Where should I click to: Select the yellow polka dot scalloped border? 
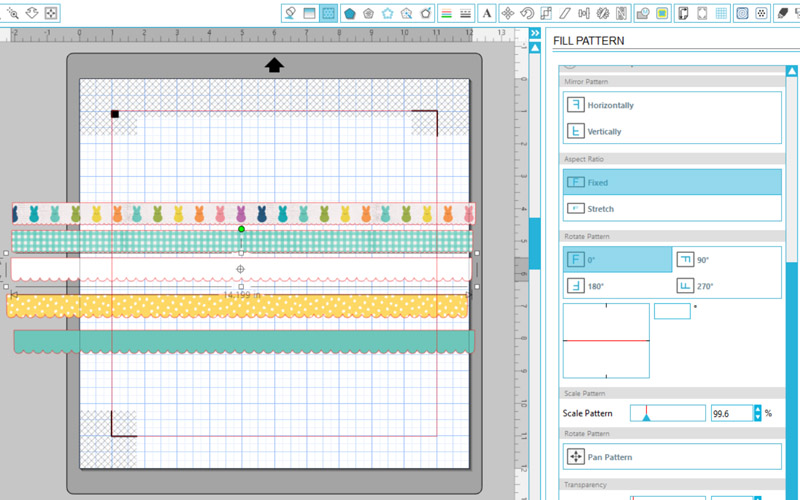pyautogui.click(x=237, y=306)
